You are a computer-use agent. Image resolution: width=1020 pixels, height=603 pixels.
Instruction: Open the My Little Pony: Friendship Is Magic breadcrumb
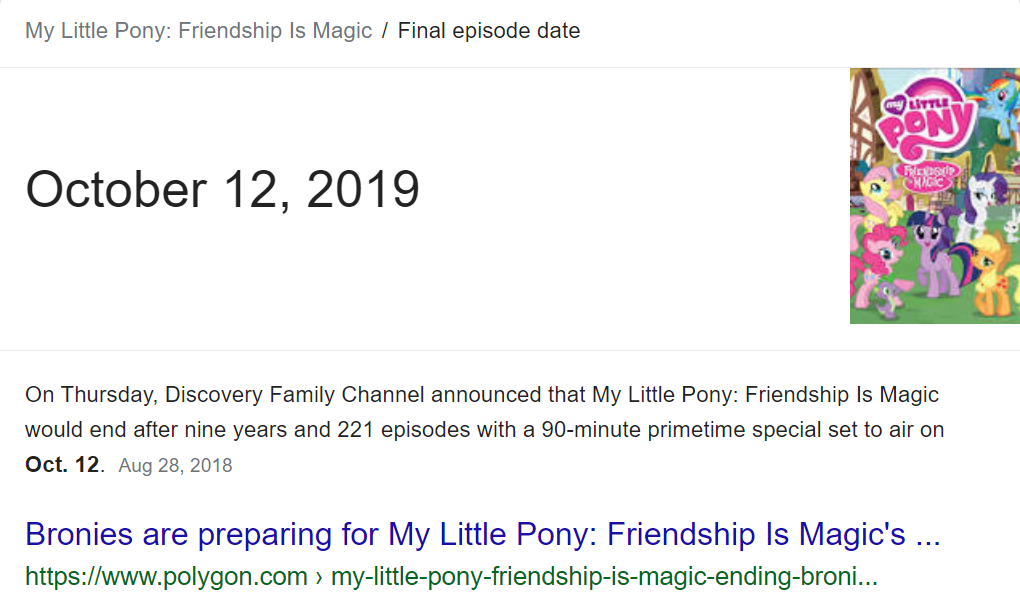point(198,30)
